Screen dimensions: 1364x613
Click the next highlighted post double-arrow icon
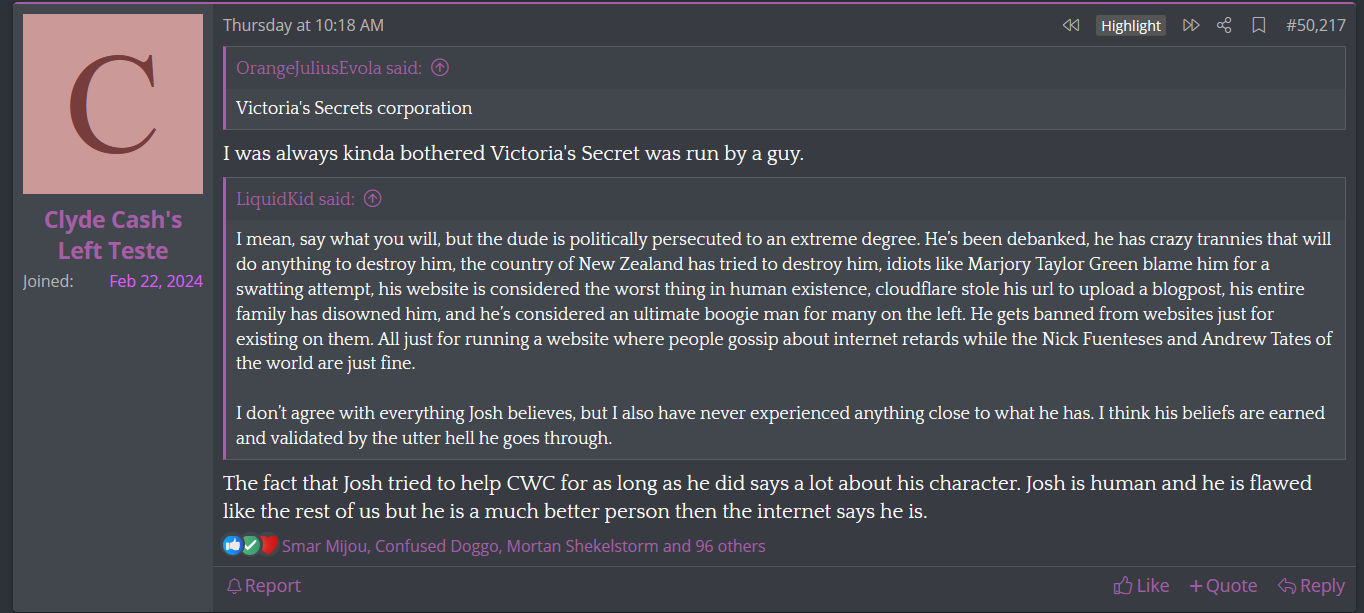(x=1191, y=26)
